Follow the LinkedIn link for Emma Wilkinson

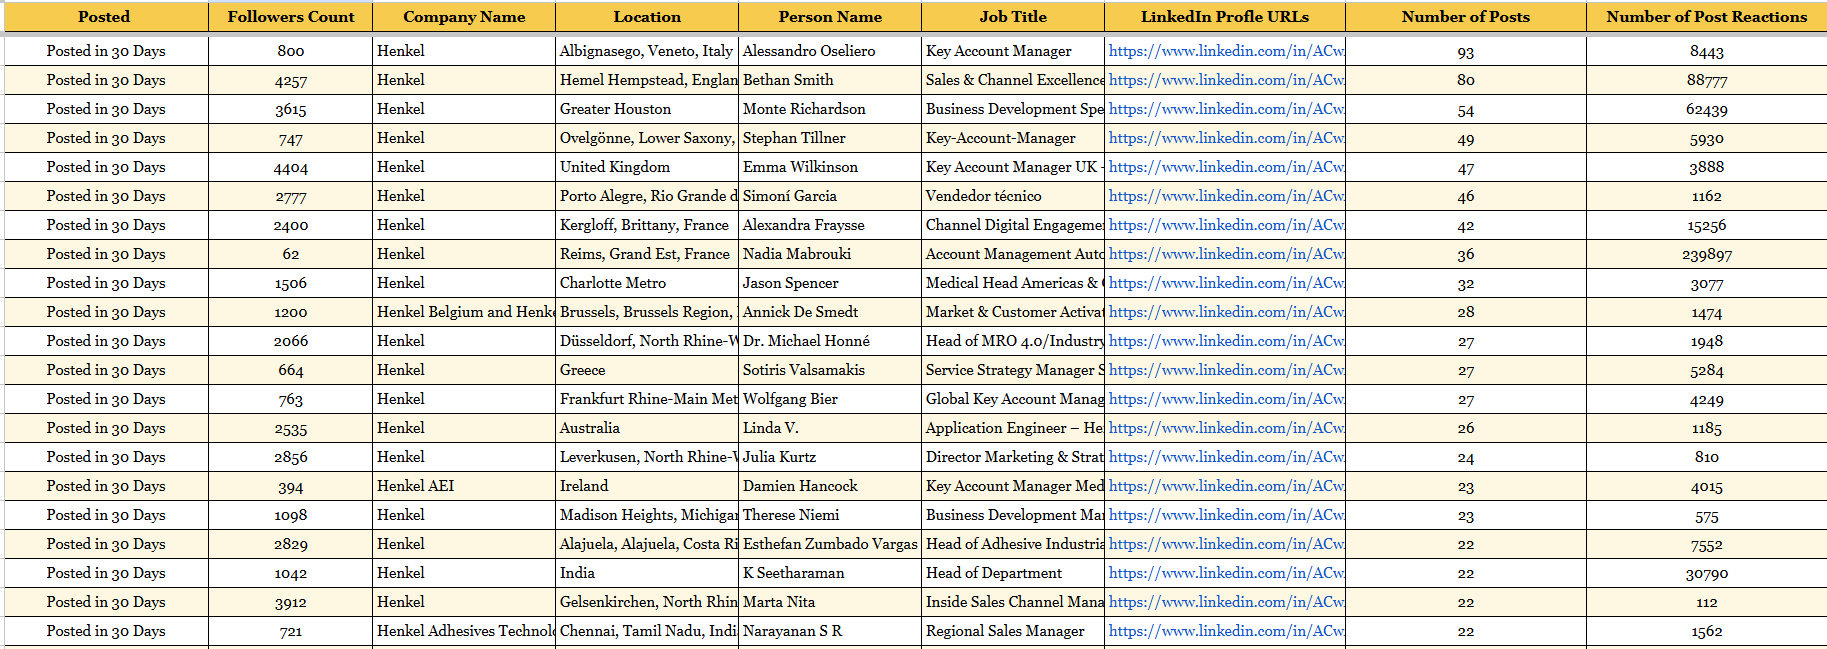click(1226, 167)
